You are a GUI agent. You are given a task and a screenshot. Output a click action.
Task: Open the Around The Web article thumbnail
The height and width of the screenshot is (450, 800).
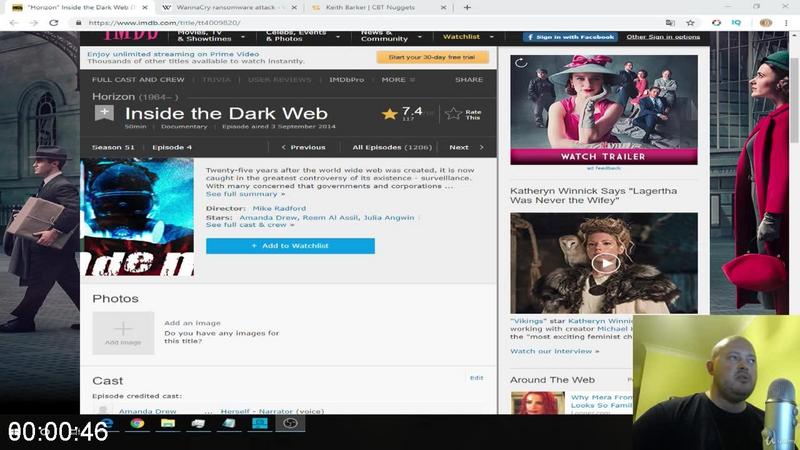tap(538, 403)
